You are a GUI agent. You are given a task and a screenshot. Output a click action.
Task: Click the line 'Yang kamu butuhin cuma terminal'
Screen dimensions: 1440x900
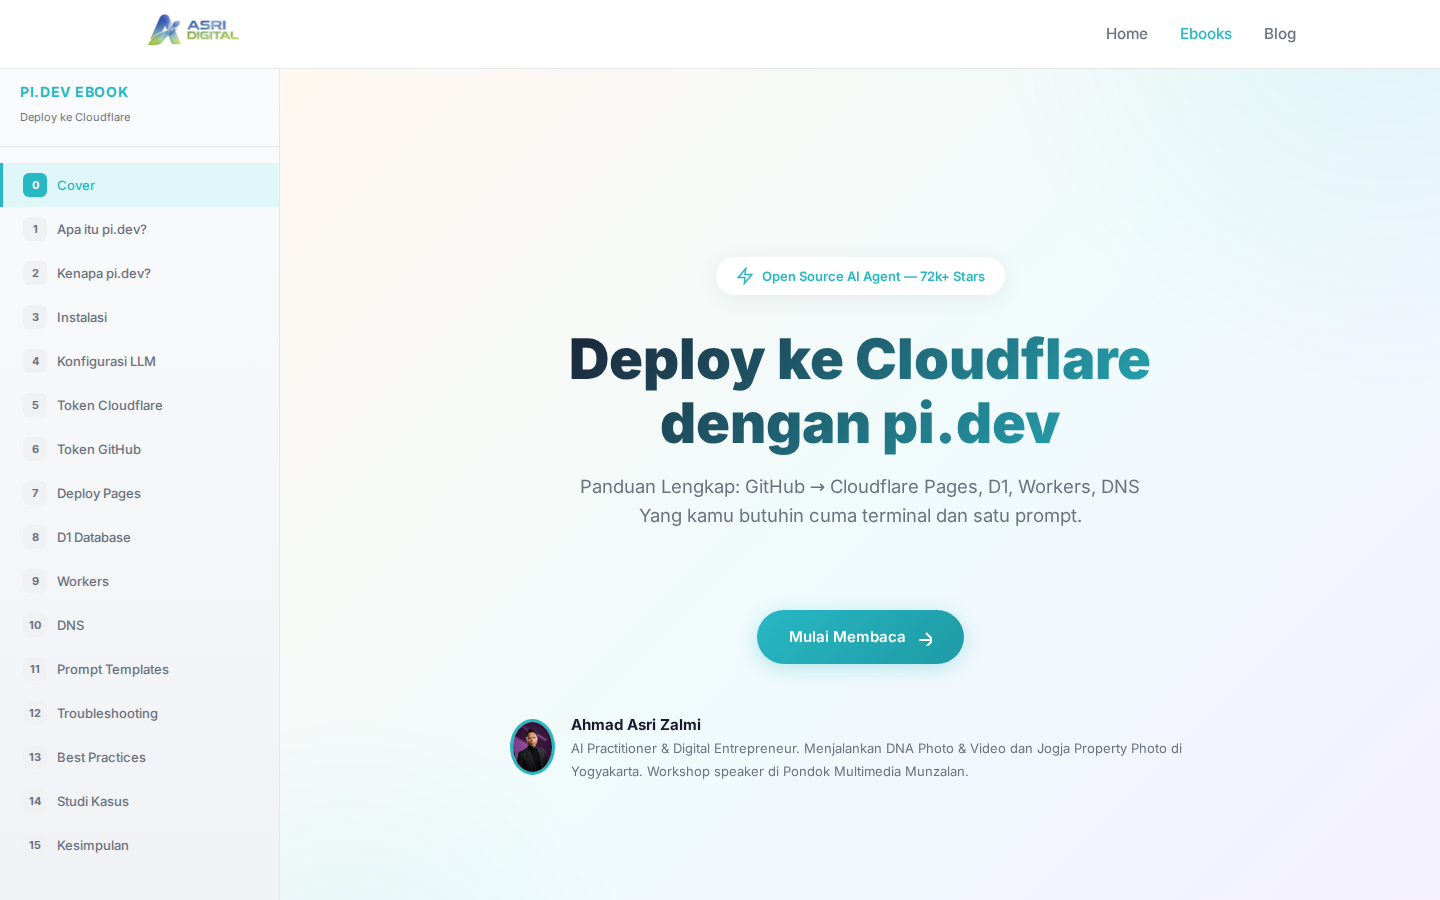(860, 516)
